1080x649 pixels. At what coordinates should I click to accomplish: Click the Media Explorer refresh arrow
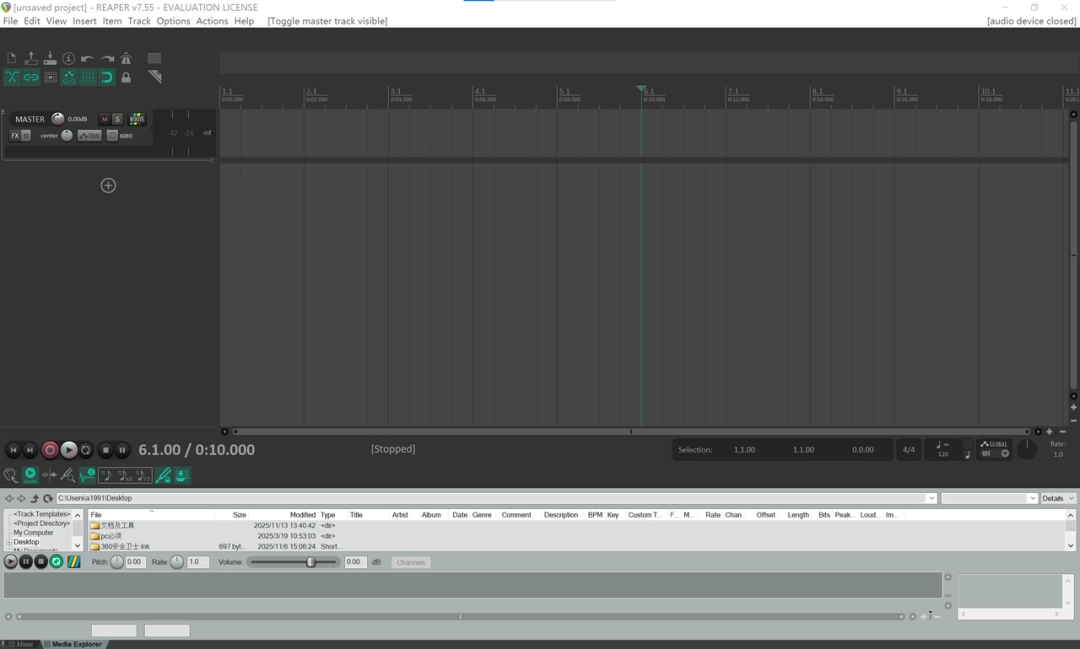47,498
